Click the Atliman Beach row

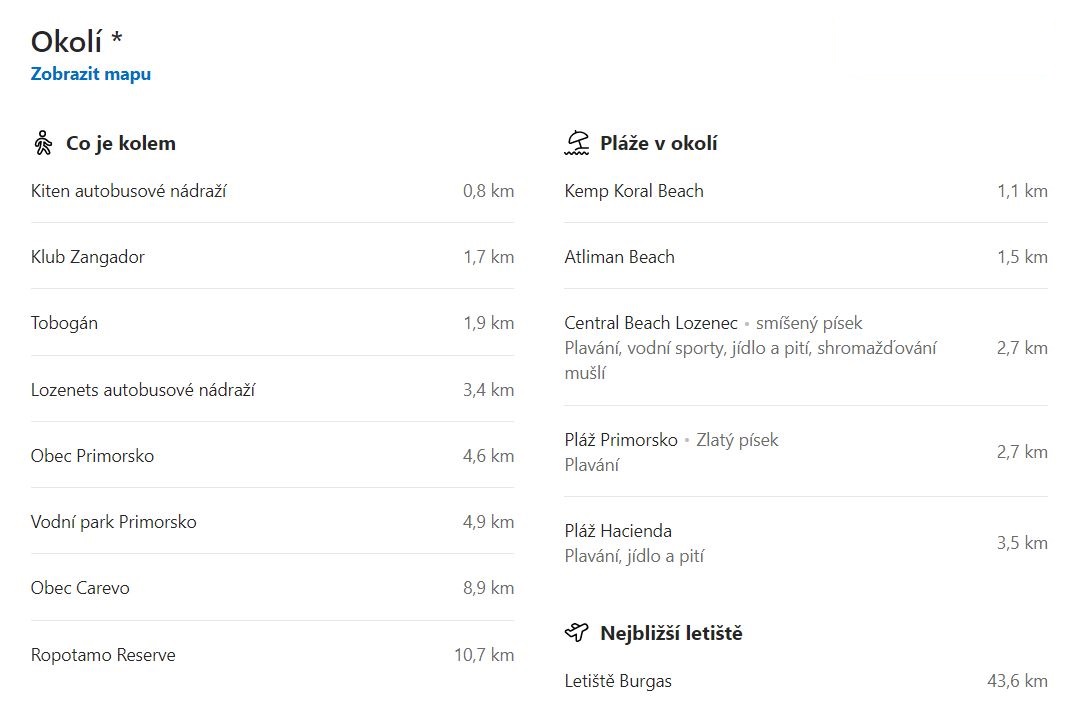[806, 257]
